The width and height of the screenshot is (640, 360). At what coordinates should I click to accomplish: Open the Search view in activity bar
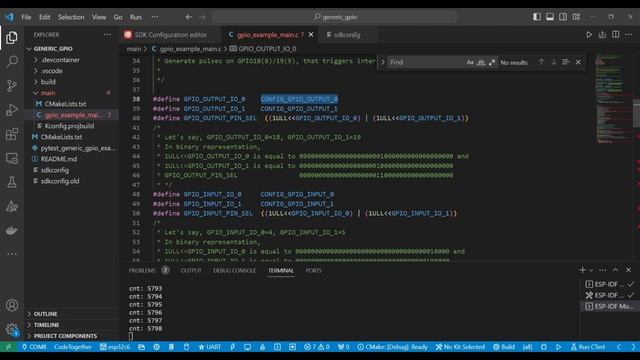tap(12, 62)
